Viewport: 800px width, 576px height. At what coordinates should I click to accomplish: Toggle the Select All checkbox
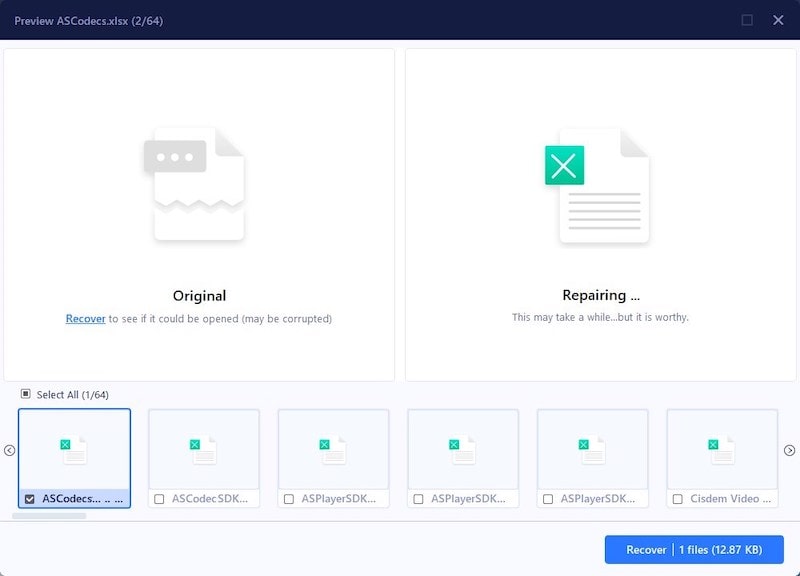point(26,394)
